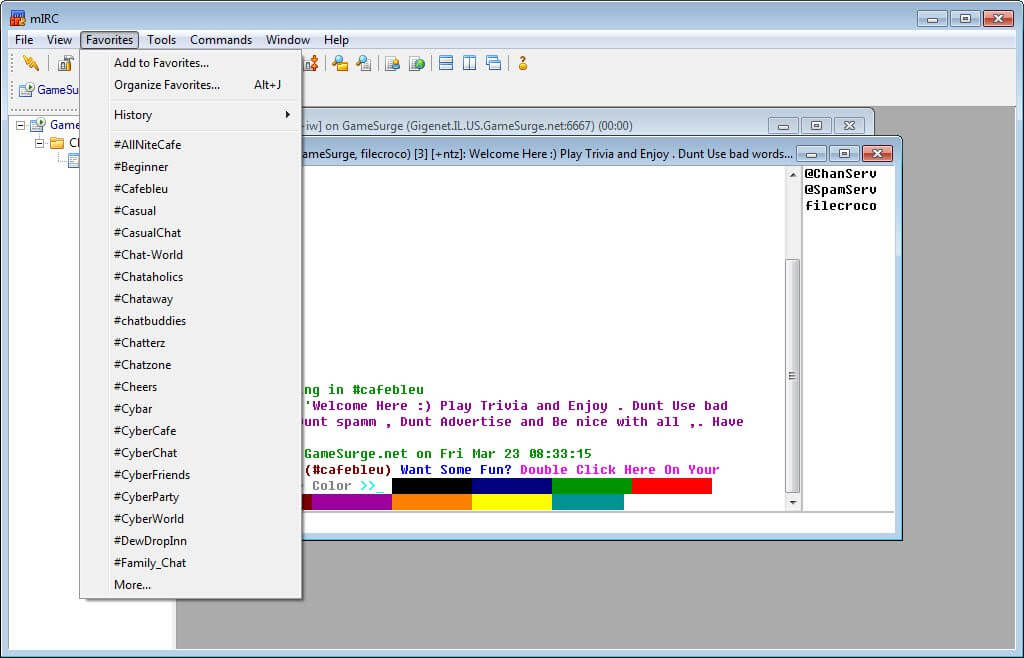This screenshot has height=658, width=1024.
Task: Click the red color block in chat
Action: click(671, 486)
